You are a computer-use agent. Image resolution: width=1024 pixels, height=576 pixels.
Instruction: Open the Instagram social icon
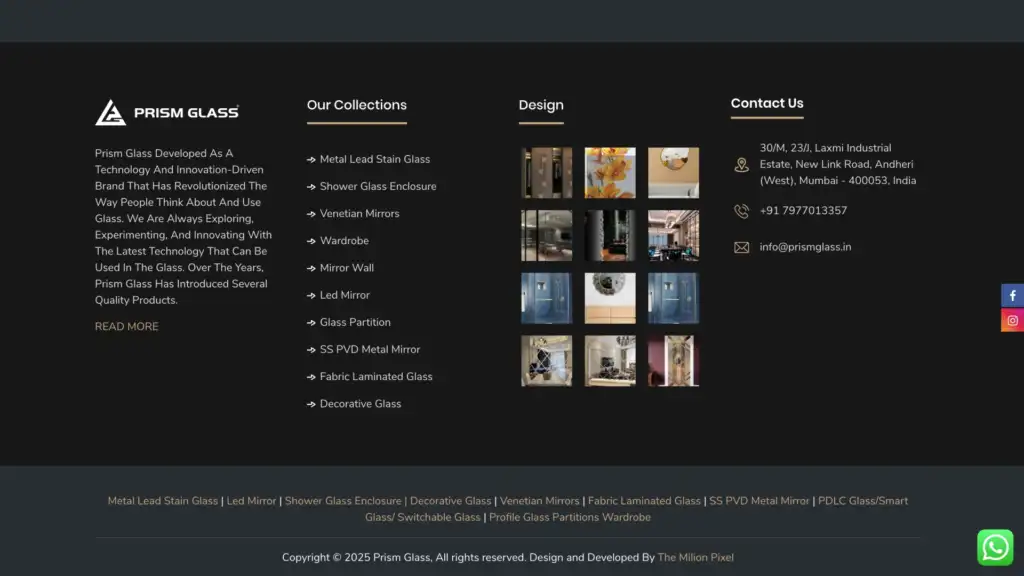click(1012, 321)
